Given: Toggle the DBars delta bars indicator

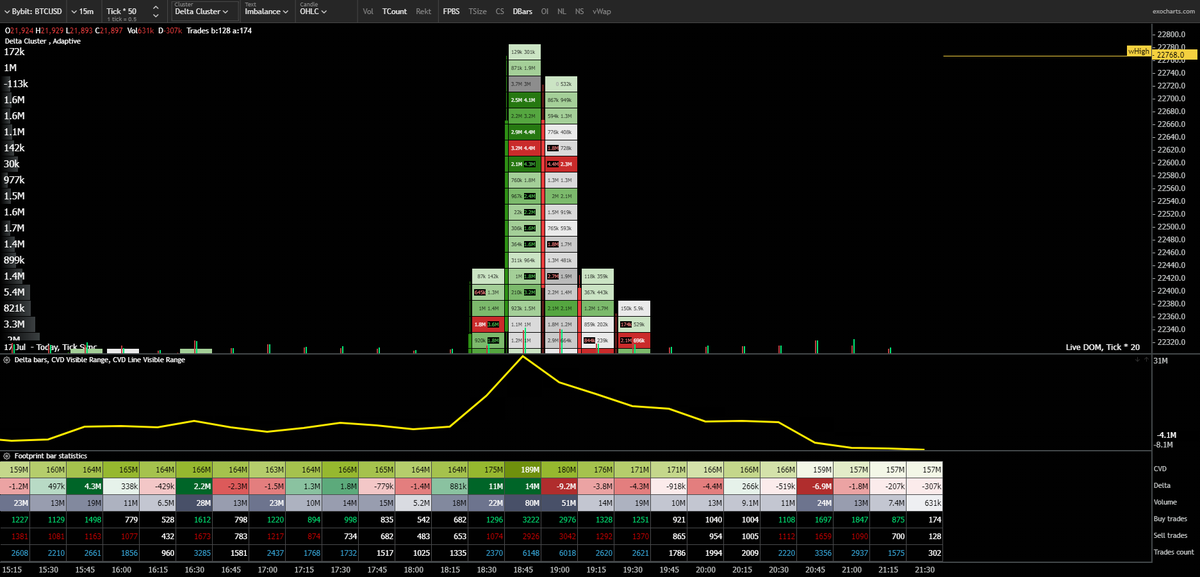Looking at the screenshot, I should click(522, 11).
